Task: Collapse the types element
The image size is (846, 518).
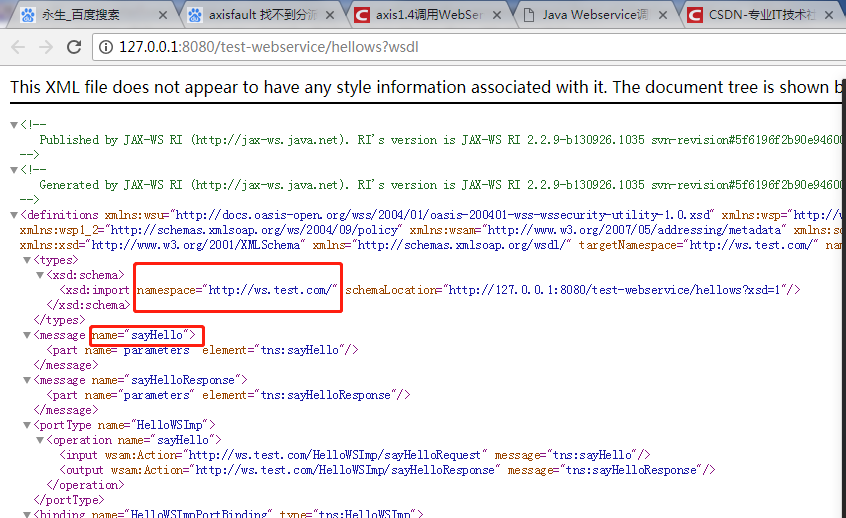Action: [27, 260]
